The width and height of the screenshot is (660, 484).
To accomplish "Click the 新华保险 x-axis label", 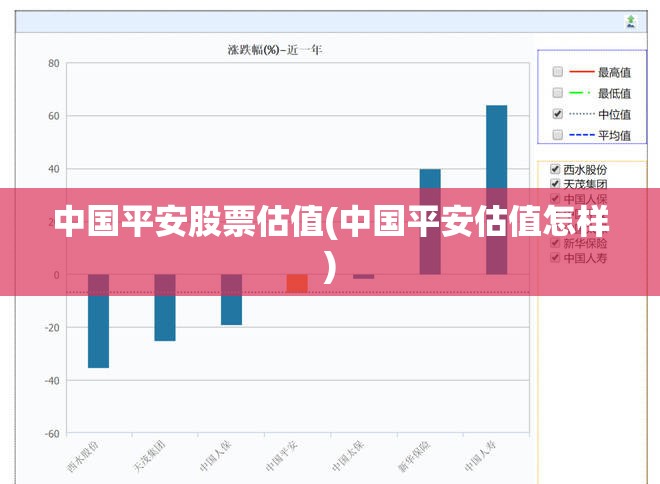I will click(x=414, y=456).
